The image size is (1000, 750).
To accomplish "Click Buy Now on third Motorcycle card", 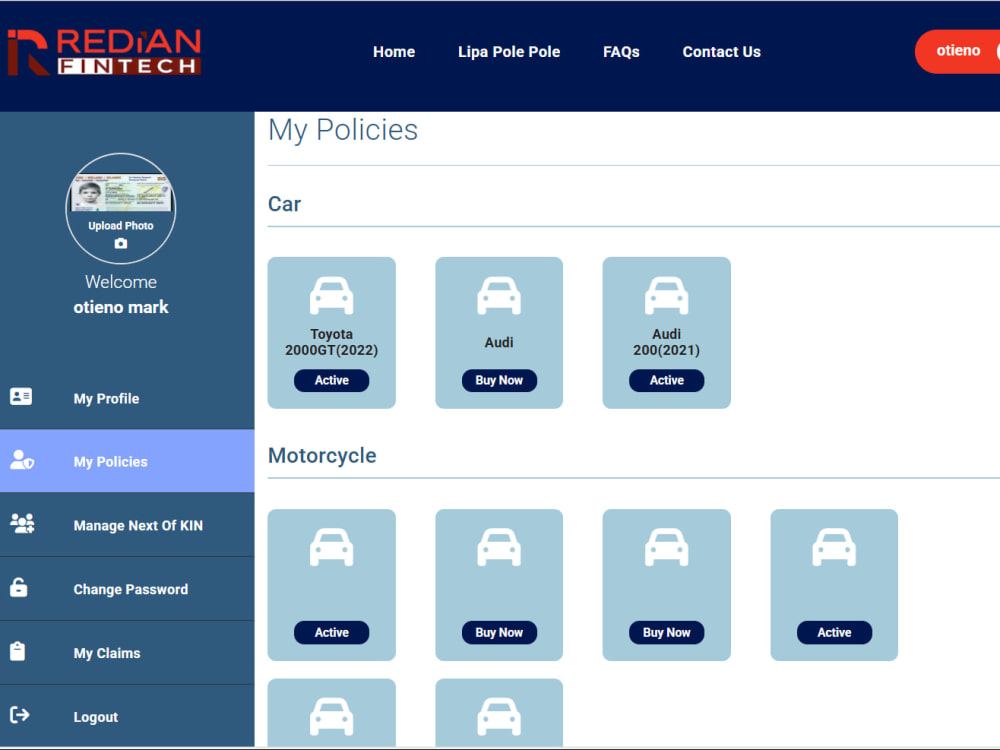I will (x=666, y=633).
